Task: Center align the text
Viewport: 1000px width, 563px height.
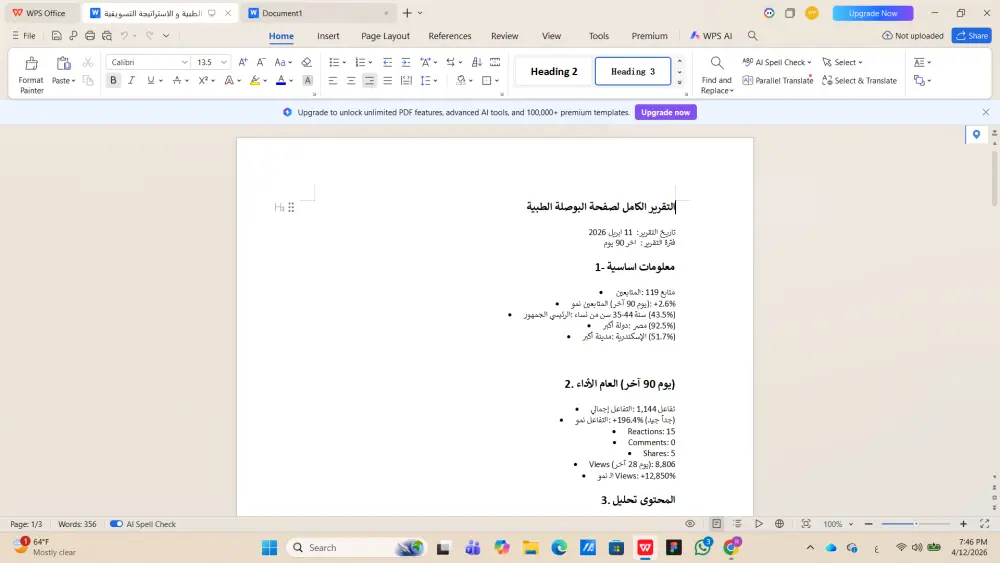Action: (351, 80)
